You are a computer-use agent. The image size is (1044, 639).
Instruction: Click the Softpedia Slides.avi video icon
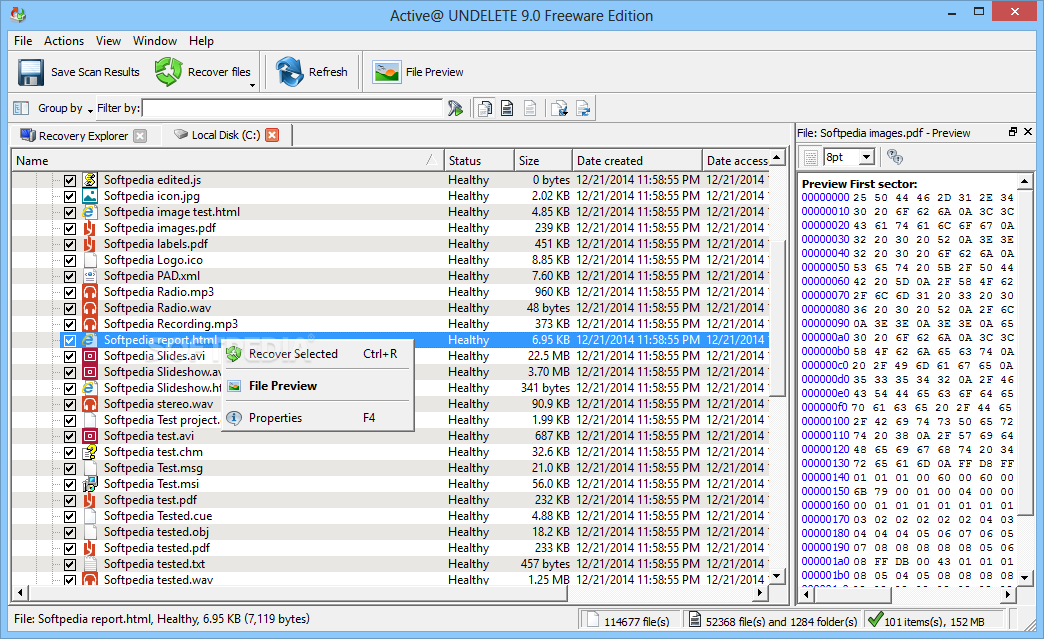[x=90, y=356]
